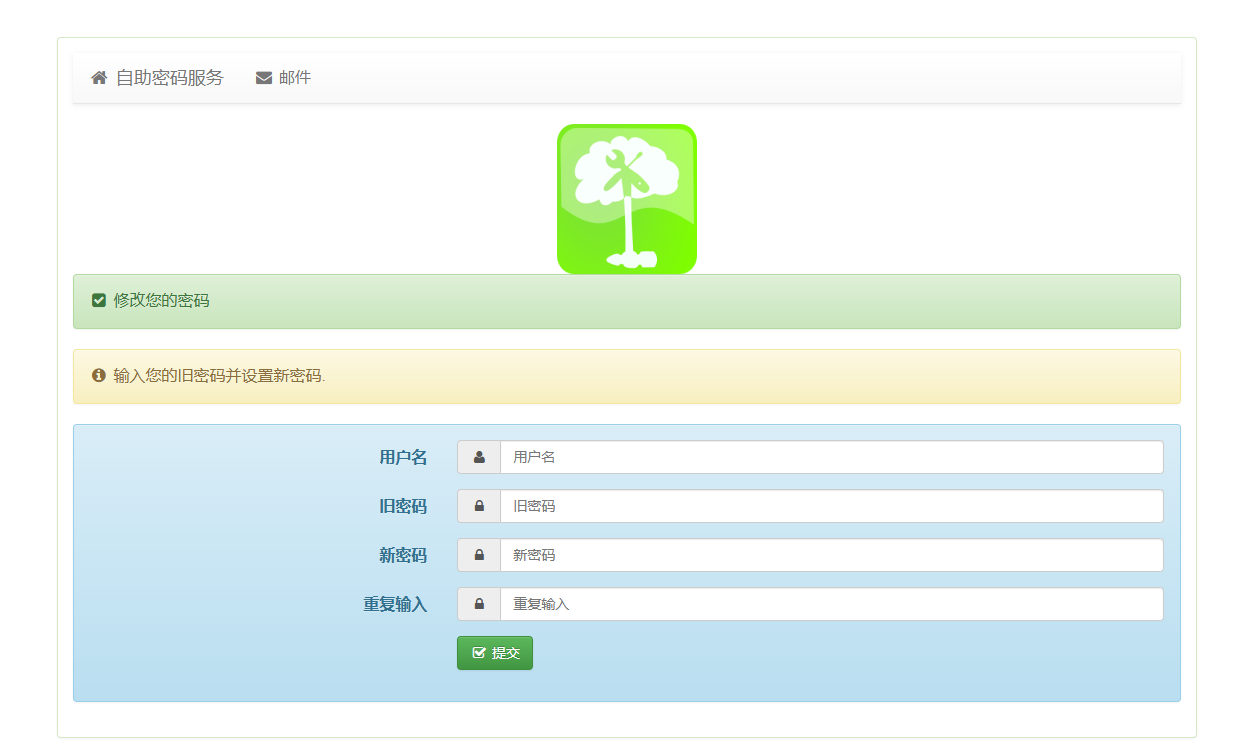1234x756 pixels.
Task: Click the 修改您的密码 heading text
Action: (x=161, y=300)
